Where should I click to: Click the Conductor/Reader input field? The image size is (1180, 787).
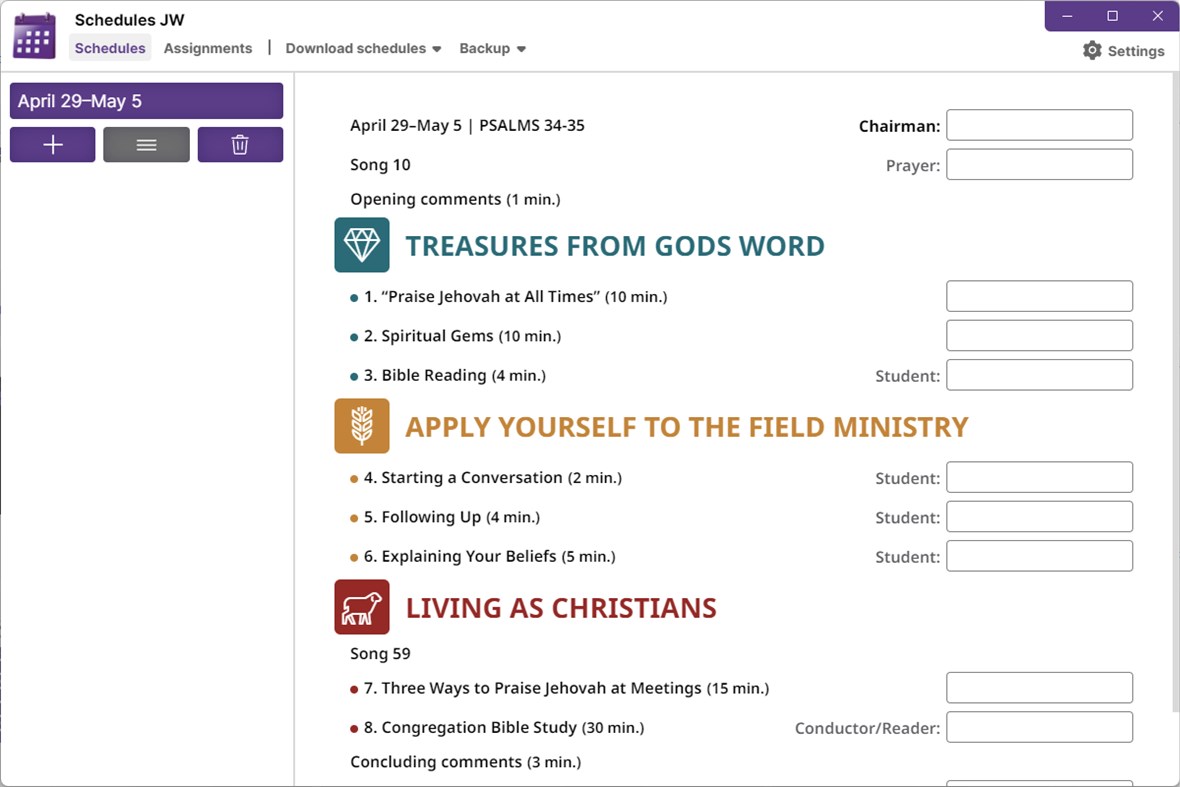[x=1039, y=727]
